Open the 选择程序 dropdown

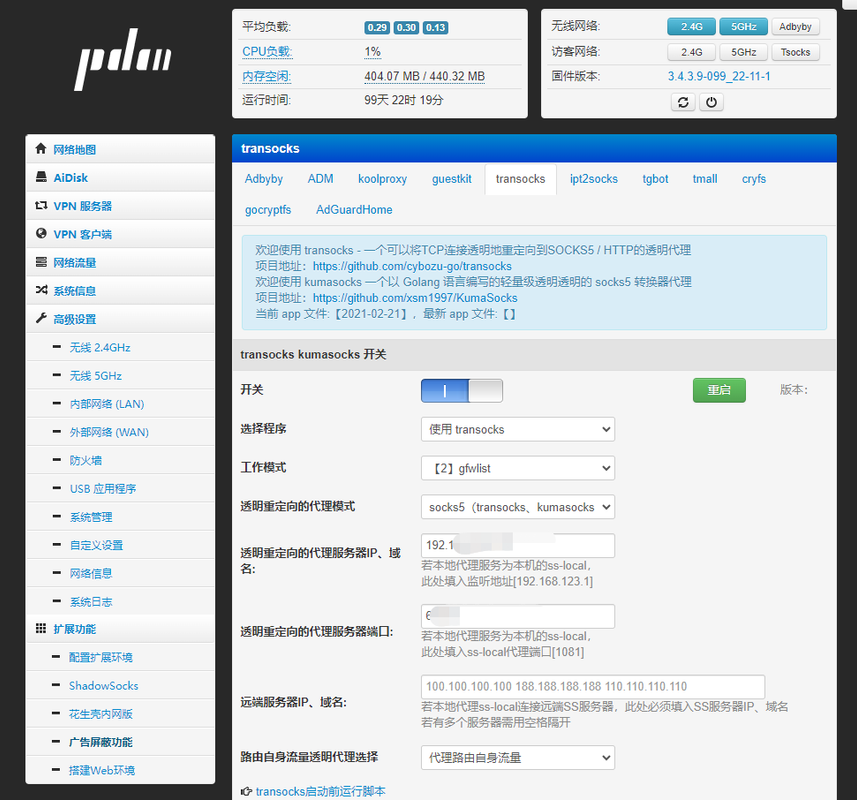(x=518, y=430)
